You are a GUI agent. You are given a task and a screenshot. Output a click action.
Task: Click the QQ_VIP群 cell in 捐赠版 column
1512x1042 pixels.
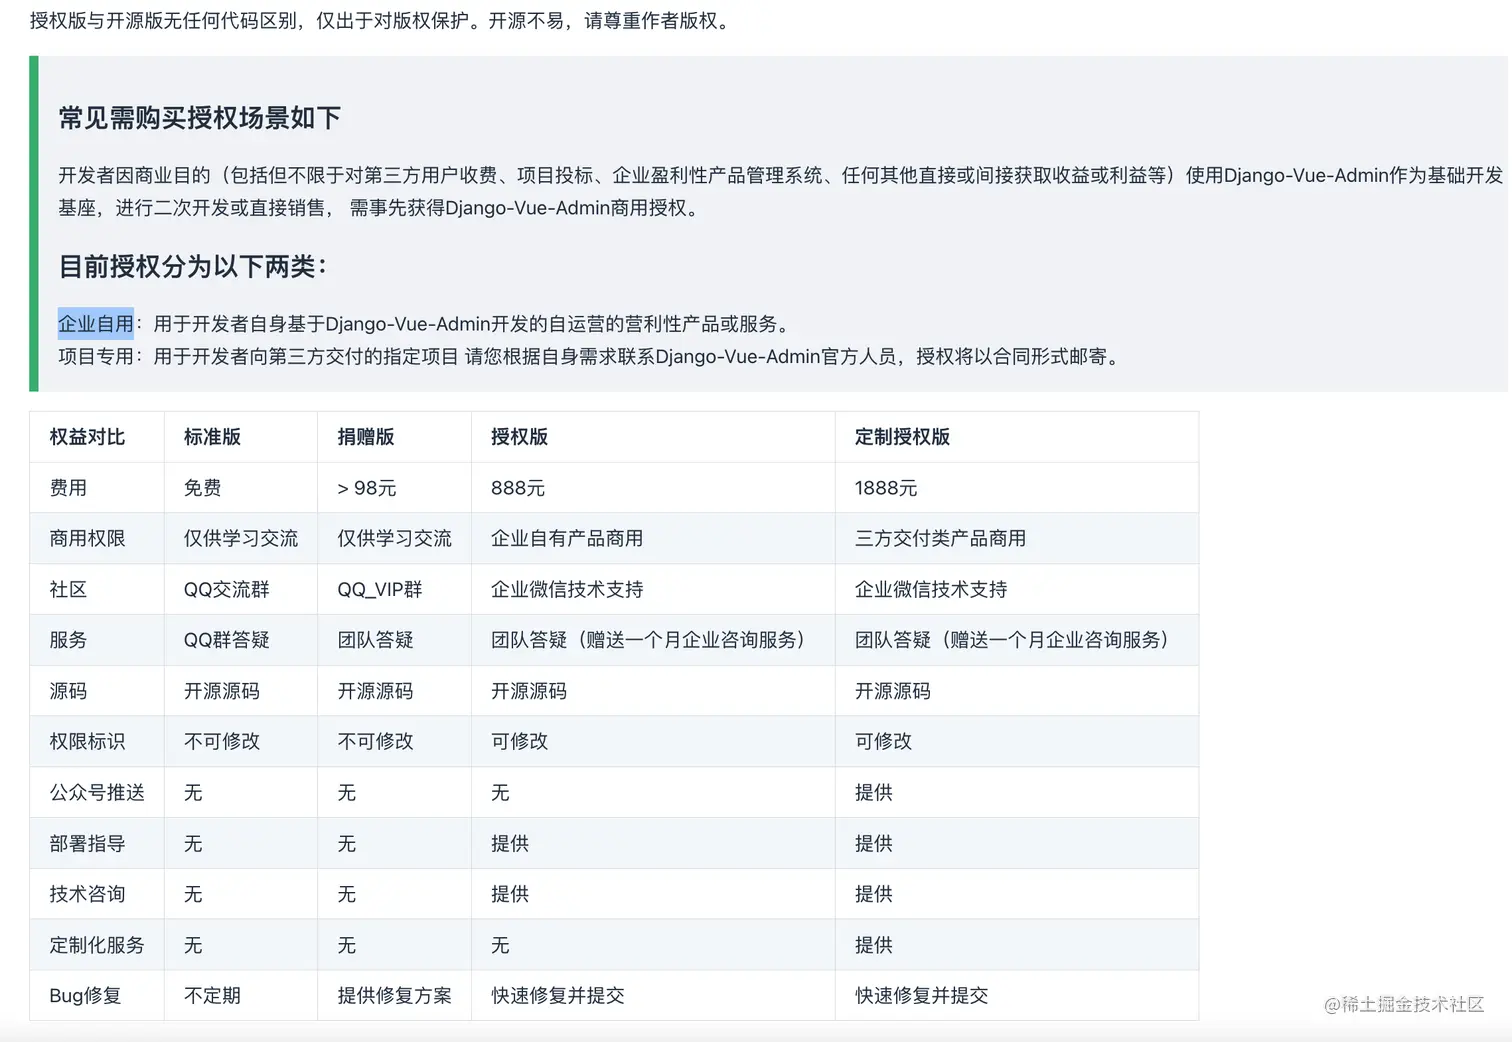(380, 589)
